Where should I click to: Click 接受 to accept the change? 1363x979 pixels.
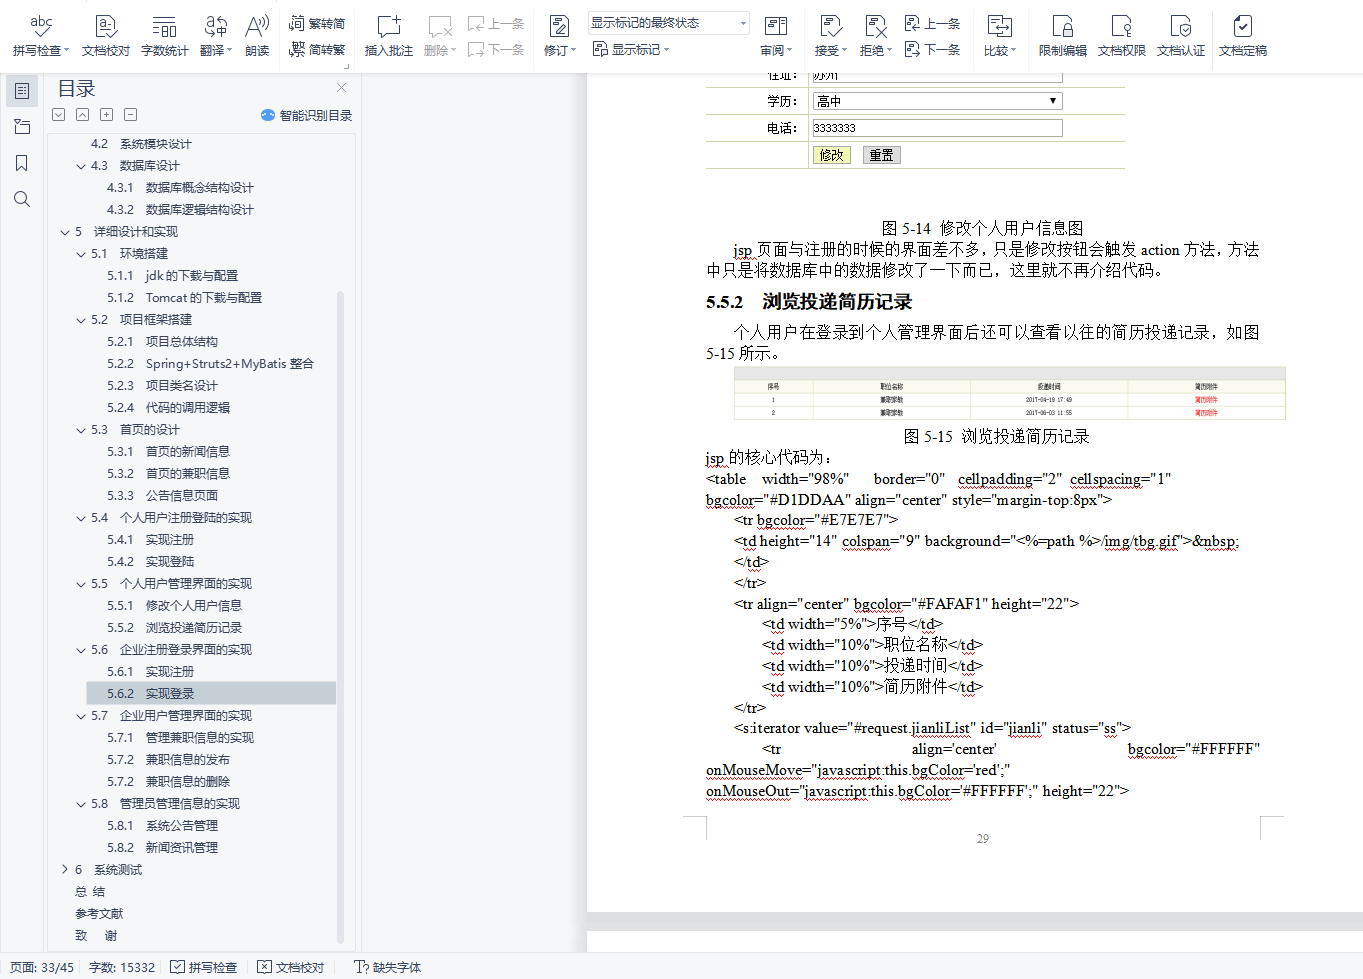click(x=830, y=35)
